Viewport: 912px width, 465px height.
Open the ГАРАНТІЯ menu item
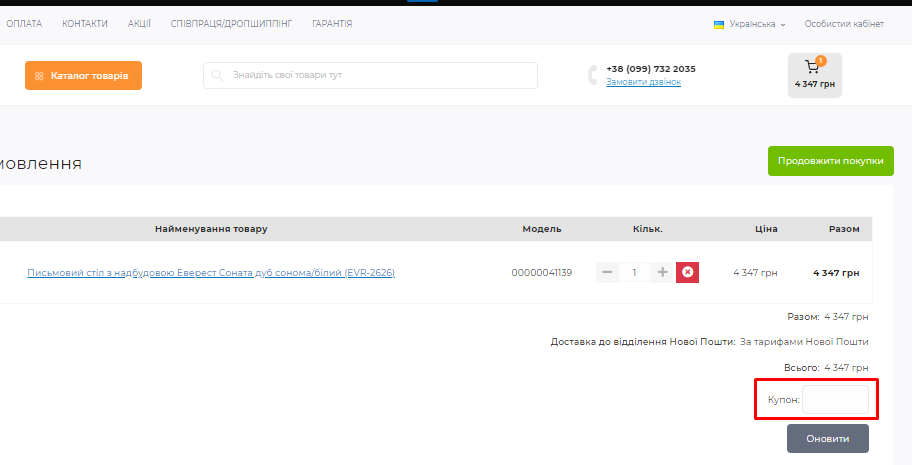332,23
